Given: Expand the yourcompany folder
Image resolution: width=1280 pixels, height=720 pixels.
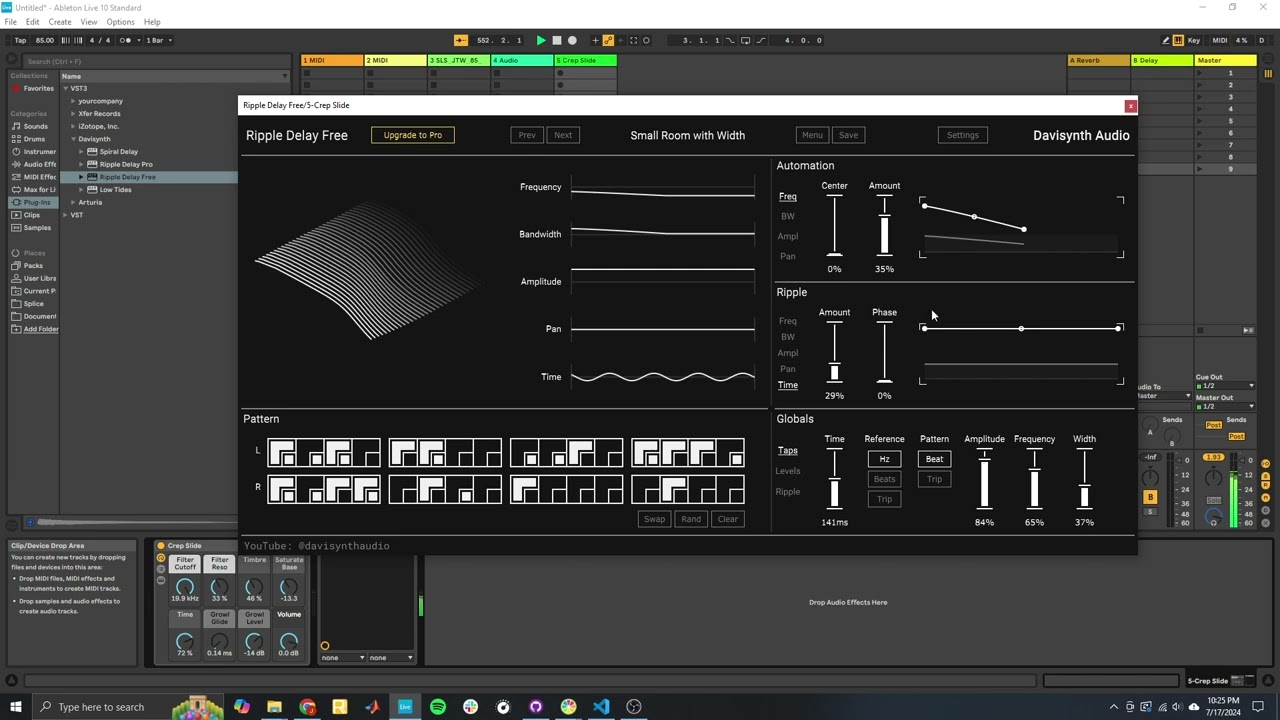Looking at the screenshot, I should pyautogui.click(x=73, y=101).
